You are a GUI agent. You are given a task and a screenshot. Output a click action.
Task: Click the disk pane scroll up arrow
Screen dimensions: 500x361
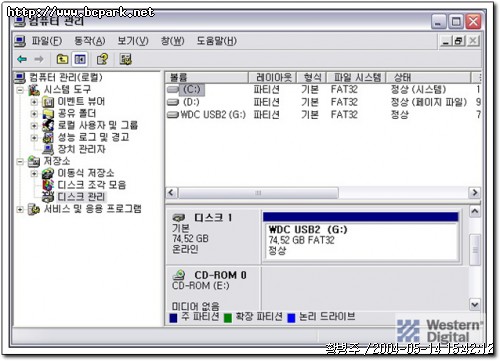point(475,211)
